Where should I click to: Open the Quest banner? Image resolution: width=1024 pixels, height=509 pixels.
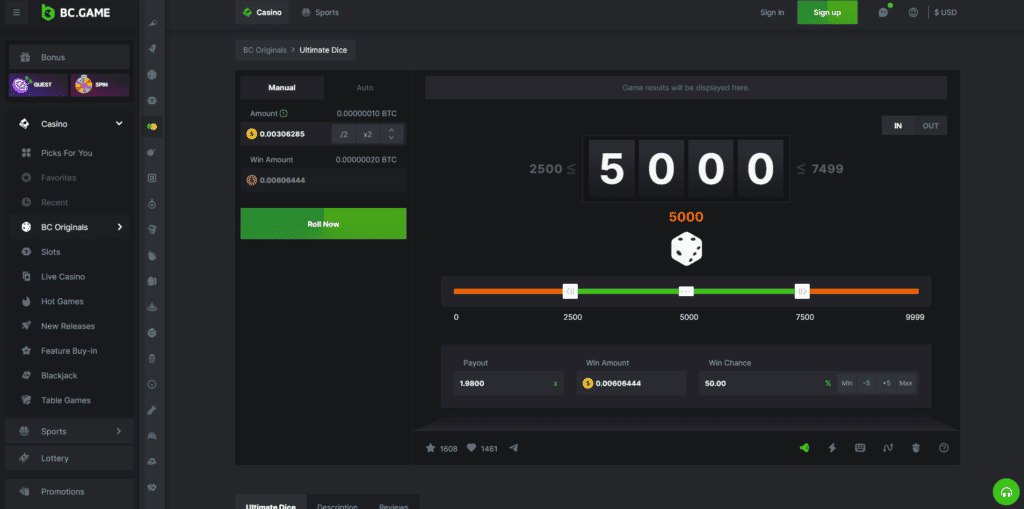coord(38,85)
